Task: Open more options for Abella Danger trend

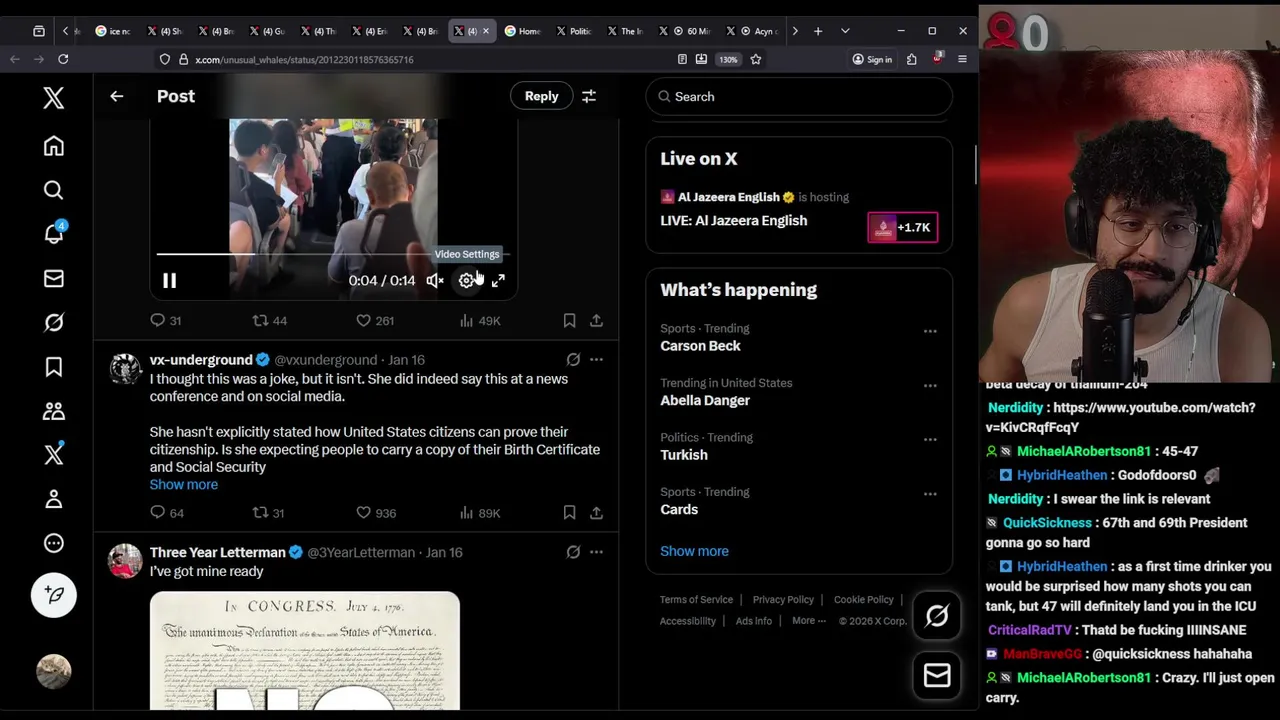Action: (930, 385)
